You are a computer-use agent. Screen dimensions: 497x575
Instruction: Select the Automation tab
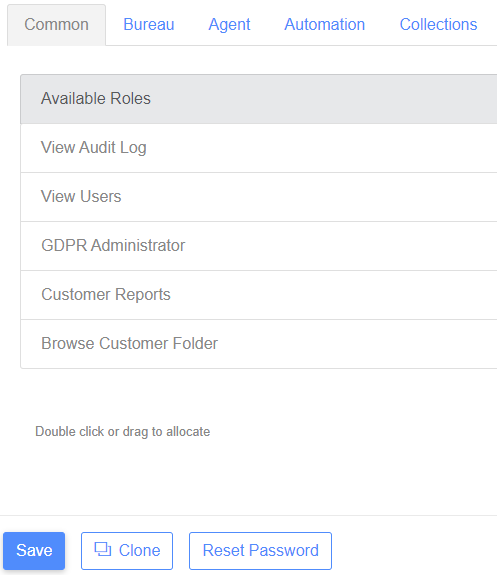point(325,25)
